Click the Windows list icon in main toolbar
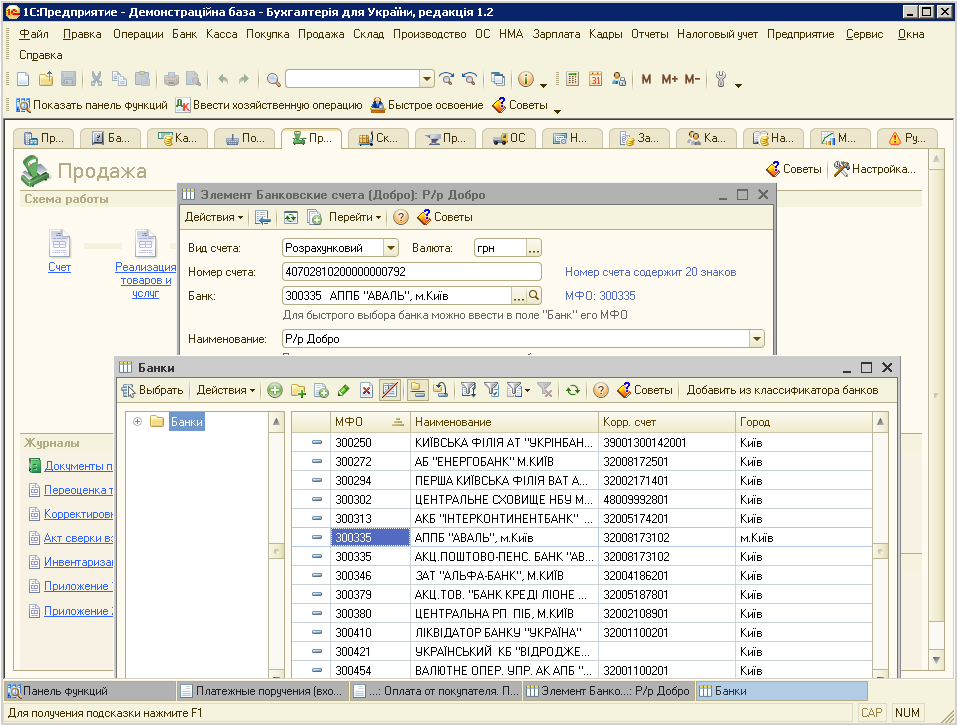Image resolution: width=957 pixels, height=725 pixels. [x=498, y=79]
